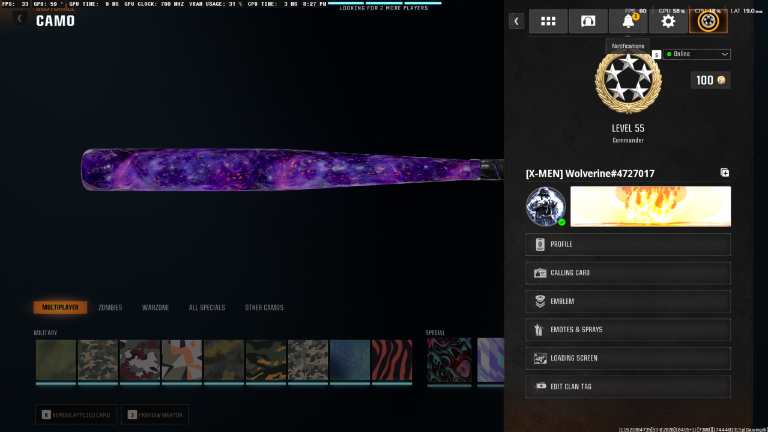Click the Edit Clan Tag icon
This screenshot has width=768, height=432.
(540, 386)
